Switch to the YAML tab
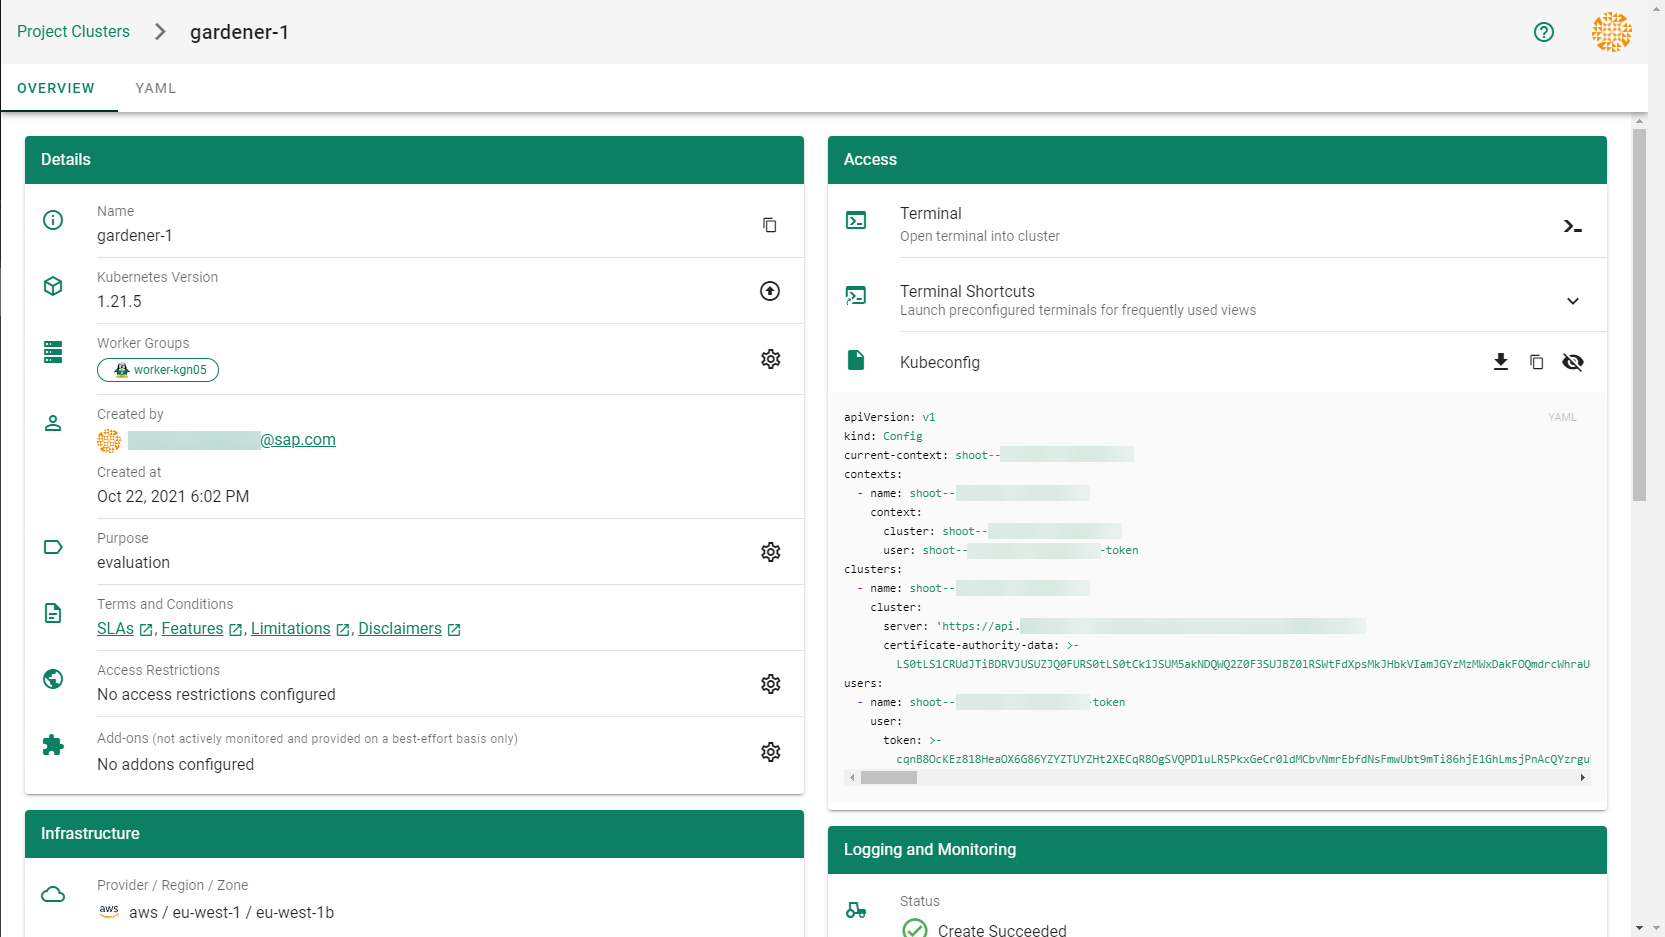This screenshot has width=1665, height=937. [156, 88]
